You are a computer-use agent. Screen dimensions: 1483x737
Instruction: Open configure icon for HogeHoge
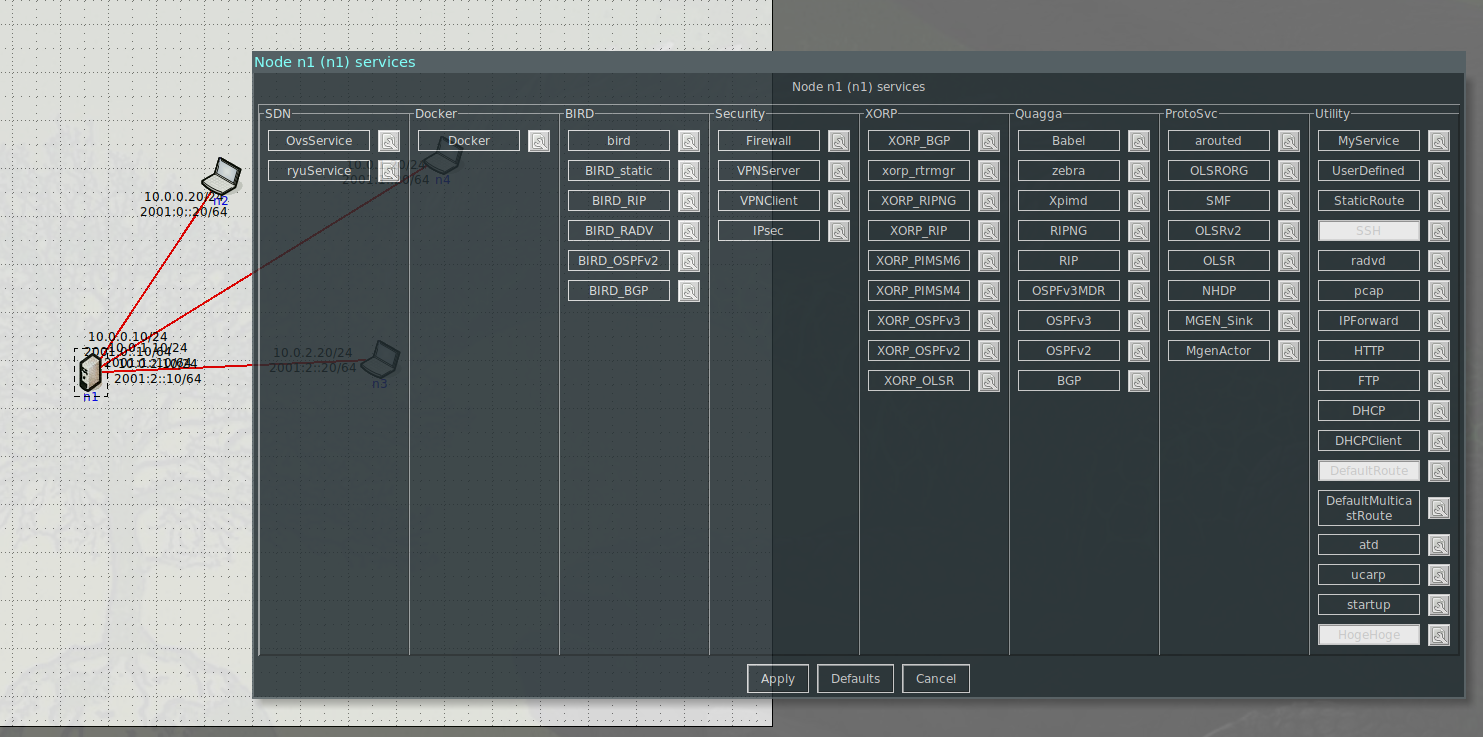[x=1439, y=635]
